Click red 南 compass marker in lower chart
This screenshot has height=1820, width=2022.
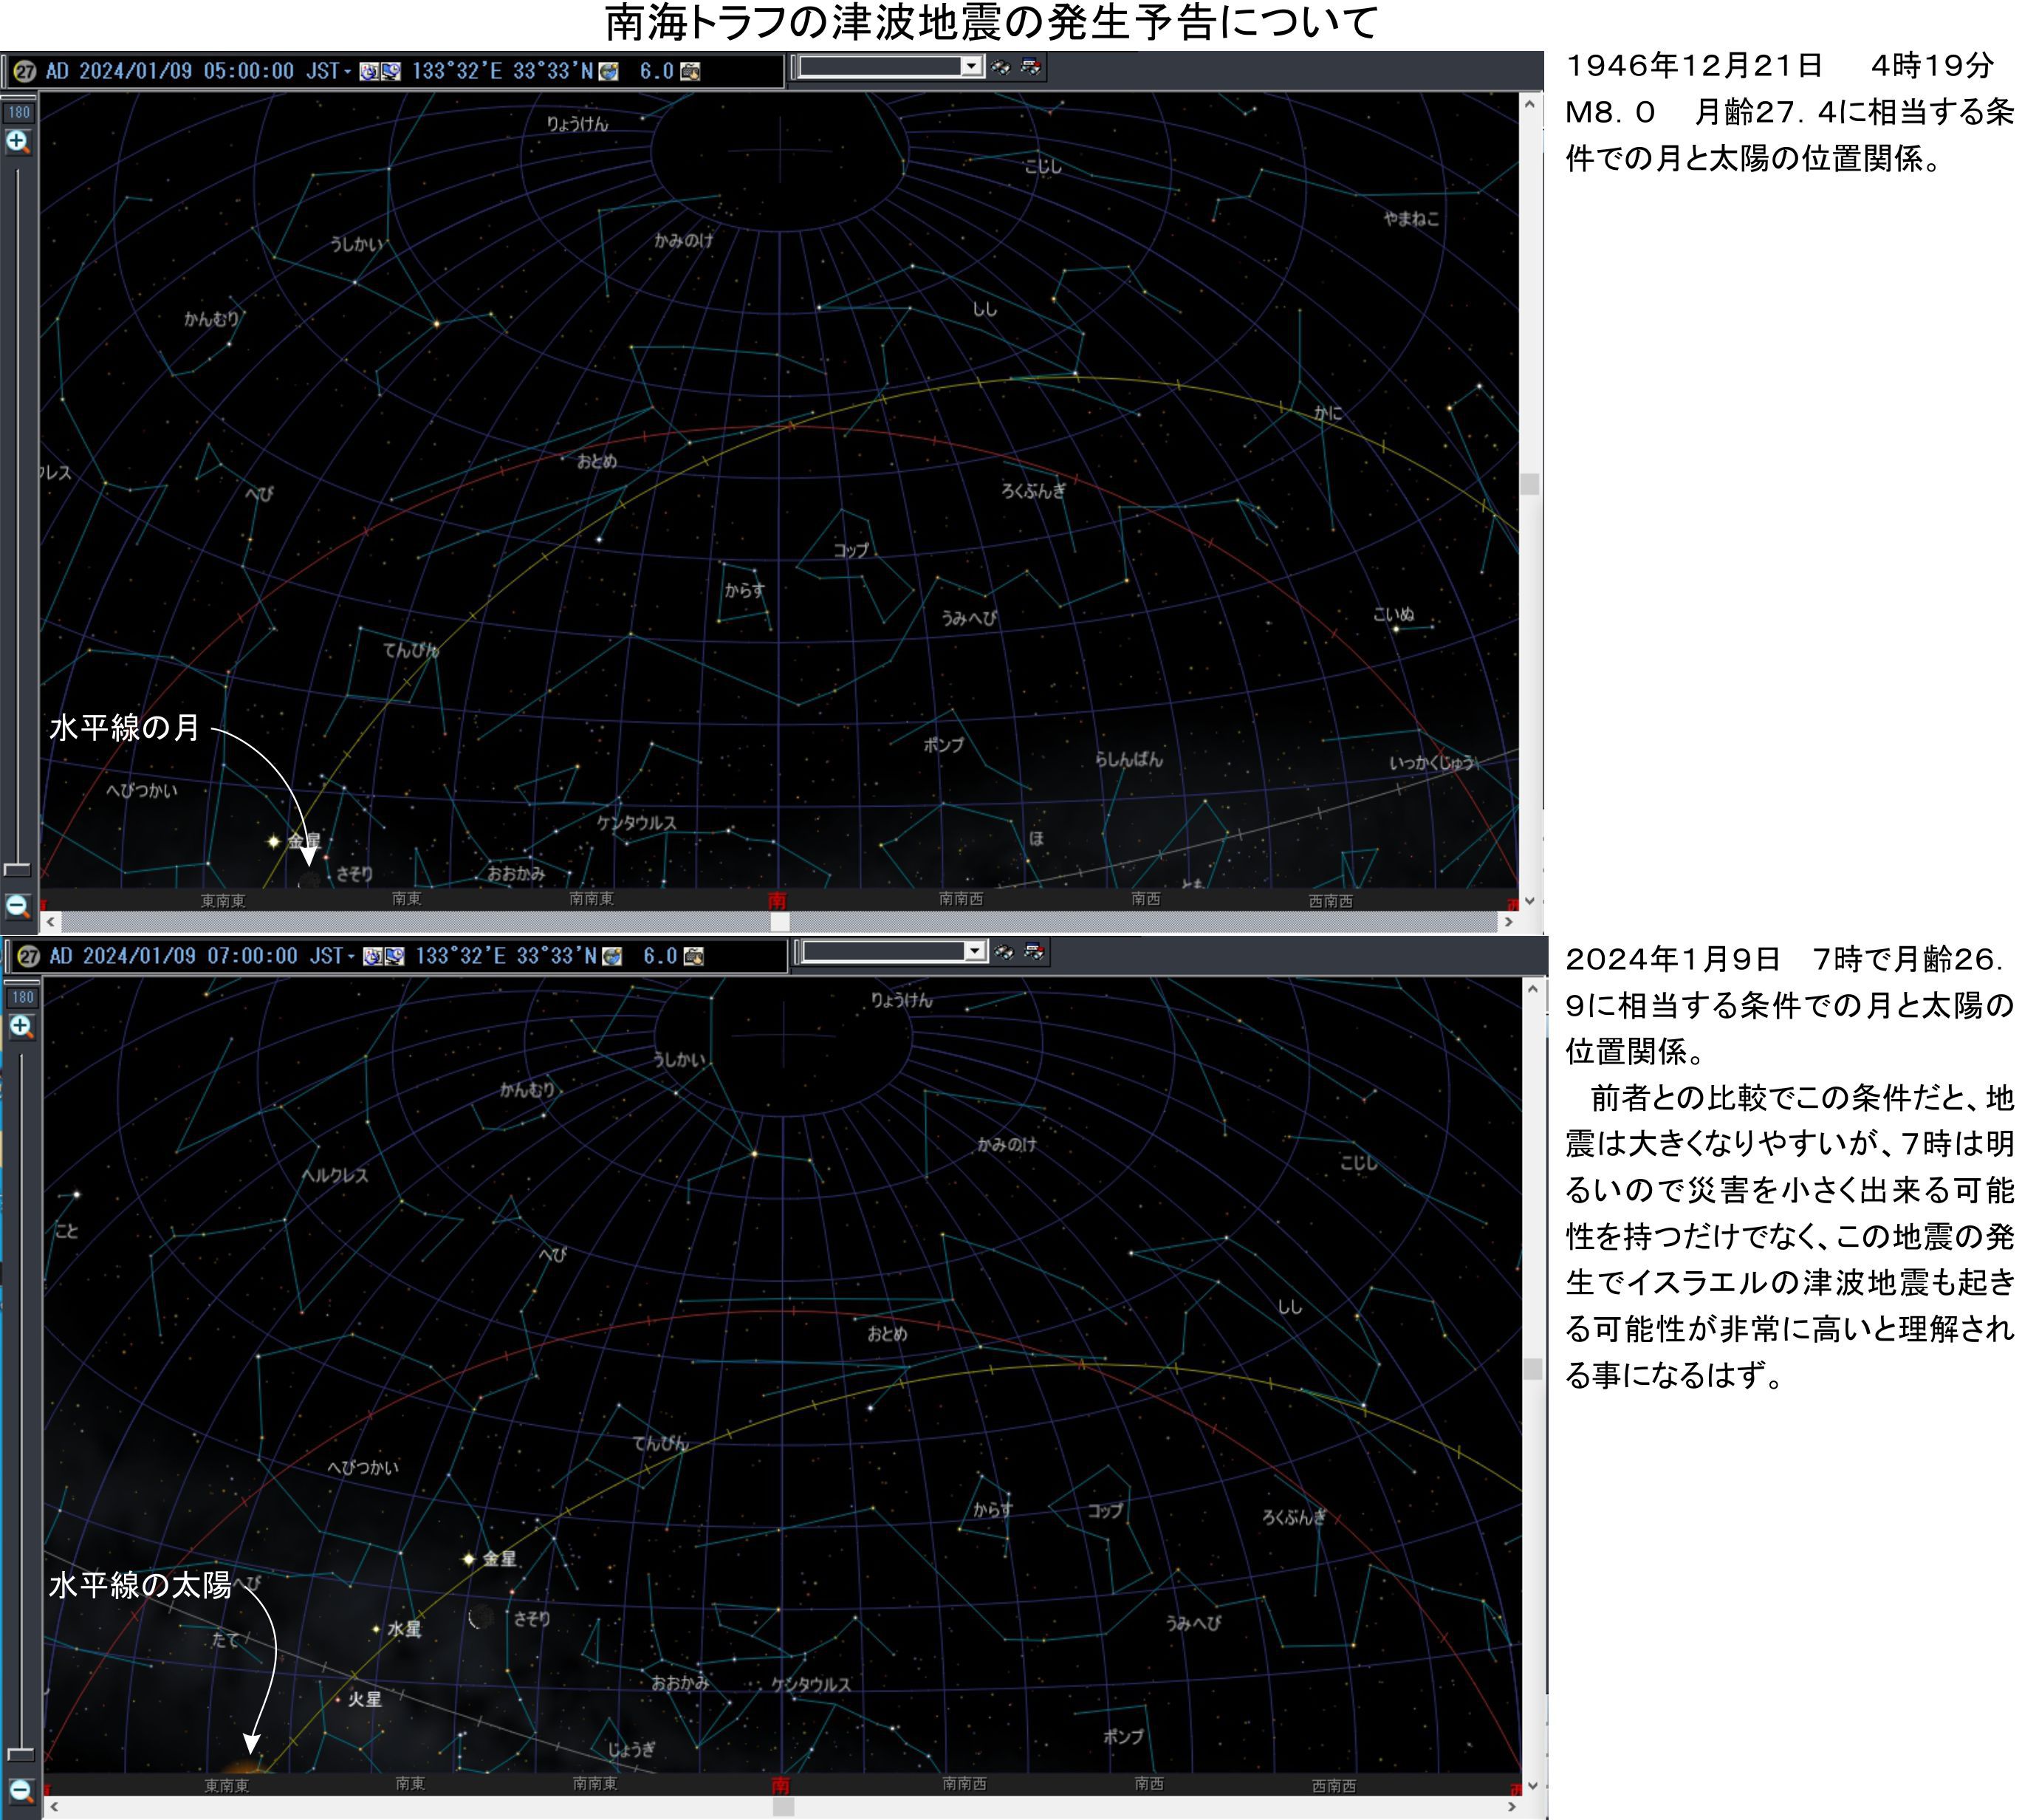(x=780, y=1785)
